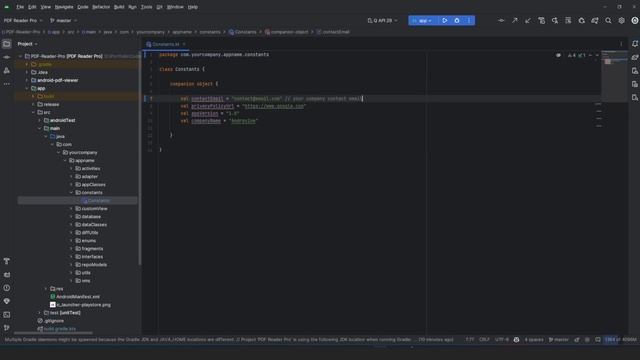Show more tool windows ellipsis in left sidebar
Screen dimensions: 640x360
point(7,84)
